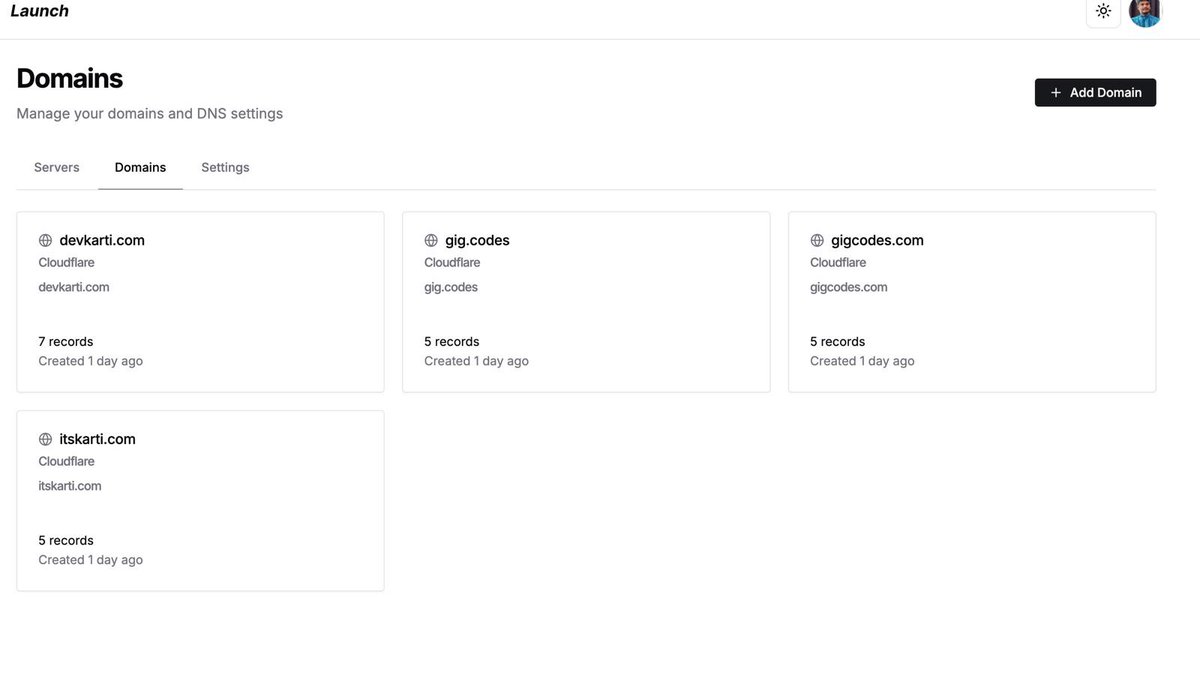Open the devkarti.com domain card
The width and height of the screenshot is (1200, 691).
tap(200, 300)
